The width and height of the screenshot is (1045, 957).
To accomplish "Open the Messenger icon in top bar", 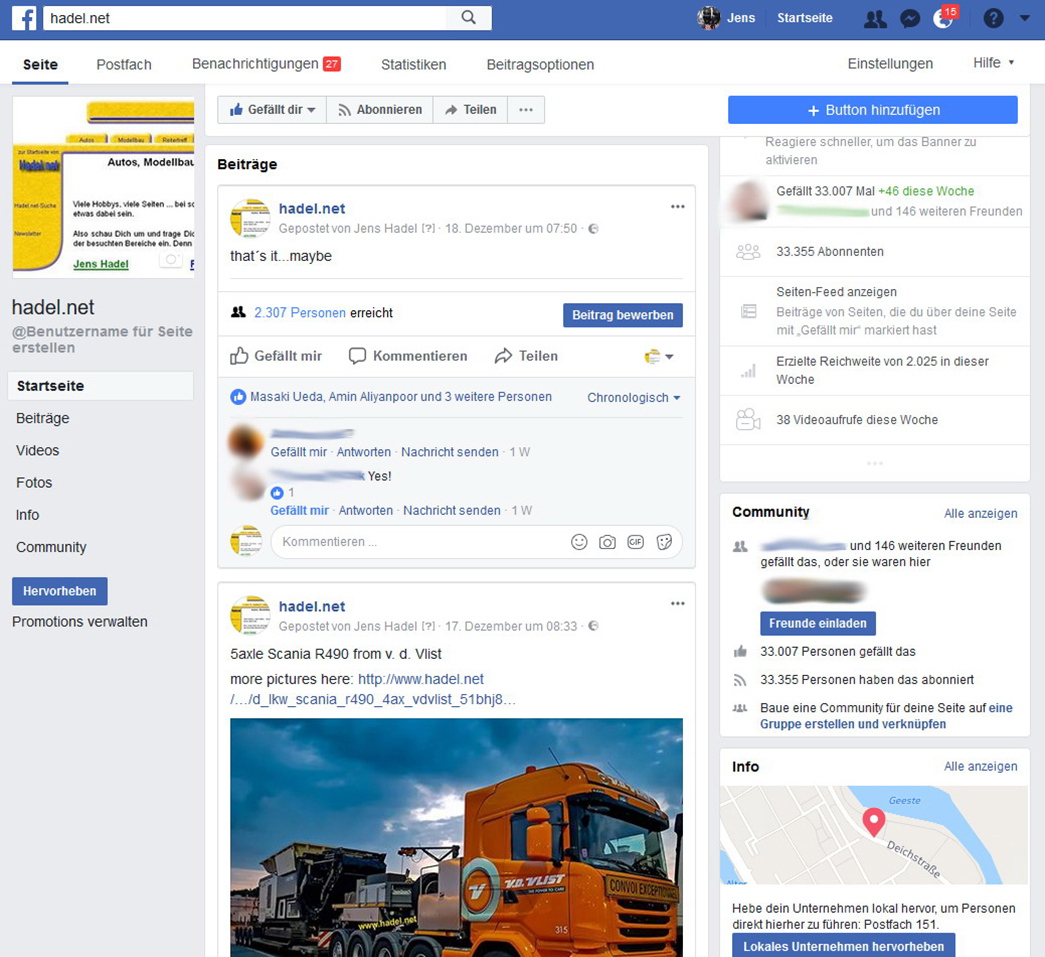I will click(x=910, y=19).
